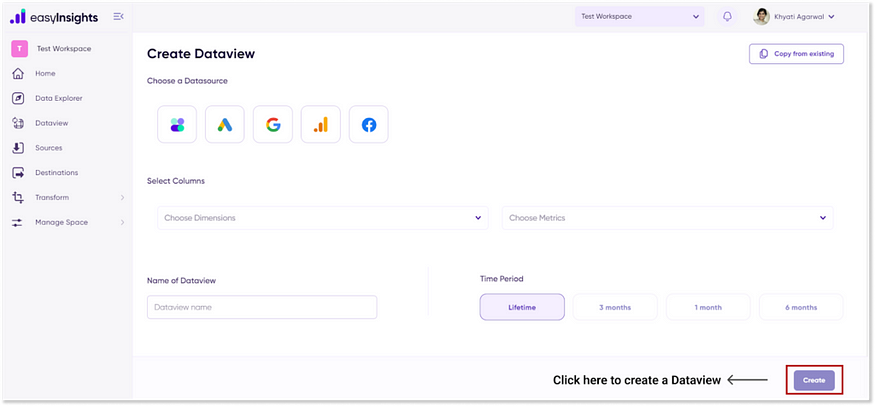This screenshot has height=406, width=875.
Task: Select 3 months time period
Action: coord(615,307)
